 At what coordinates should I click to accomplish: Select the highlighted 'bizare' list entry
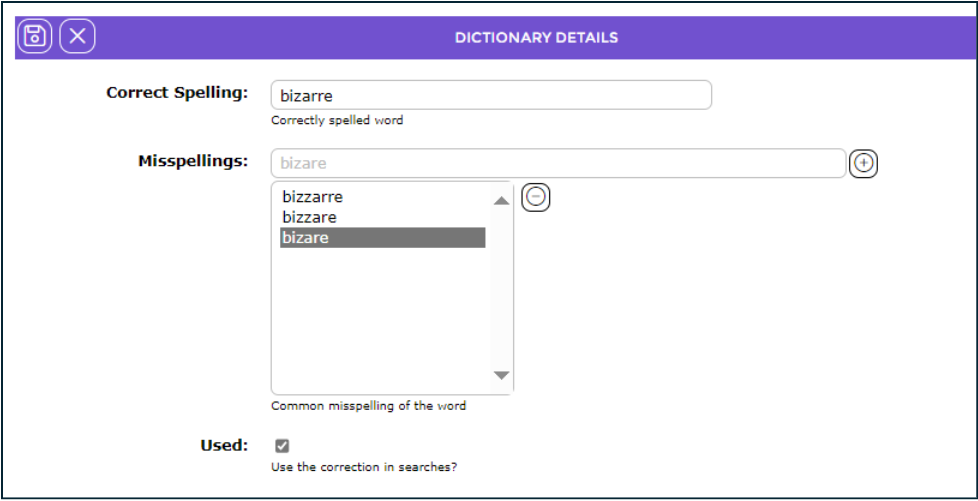(382, 238)
